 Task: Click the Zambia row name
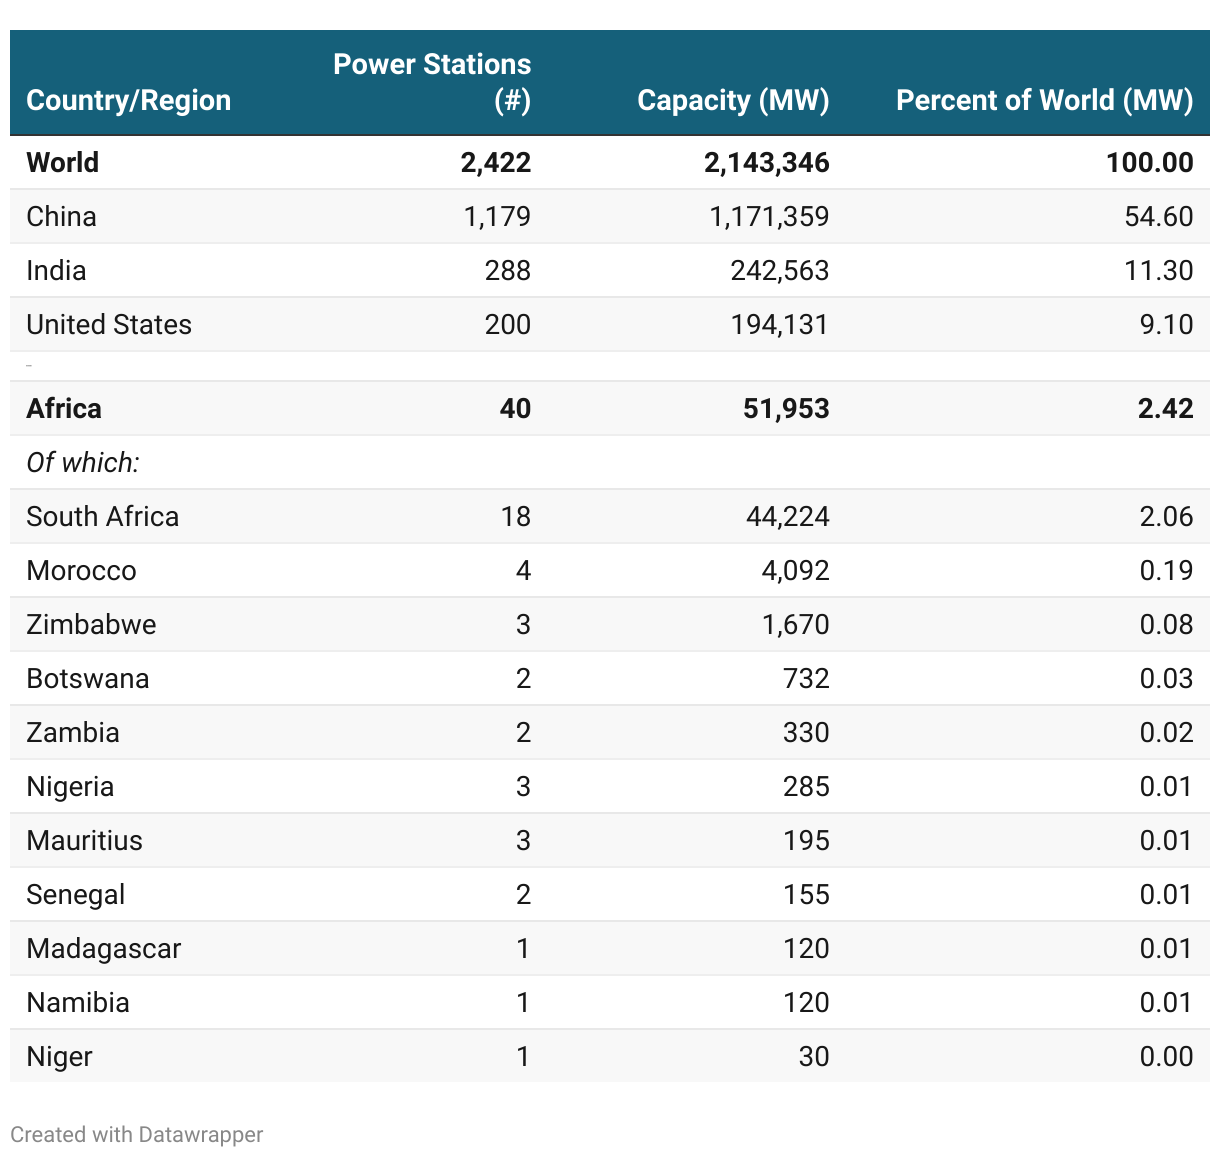pos(73,732)
